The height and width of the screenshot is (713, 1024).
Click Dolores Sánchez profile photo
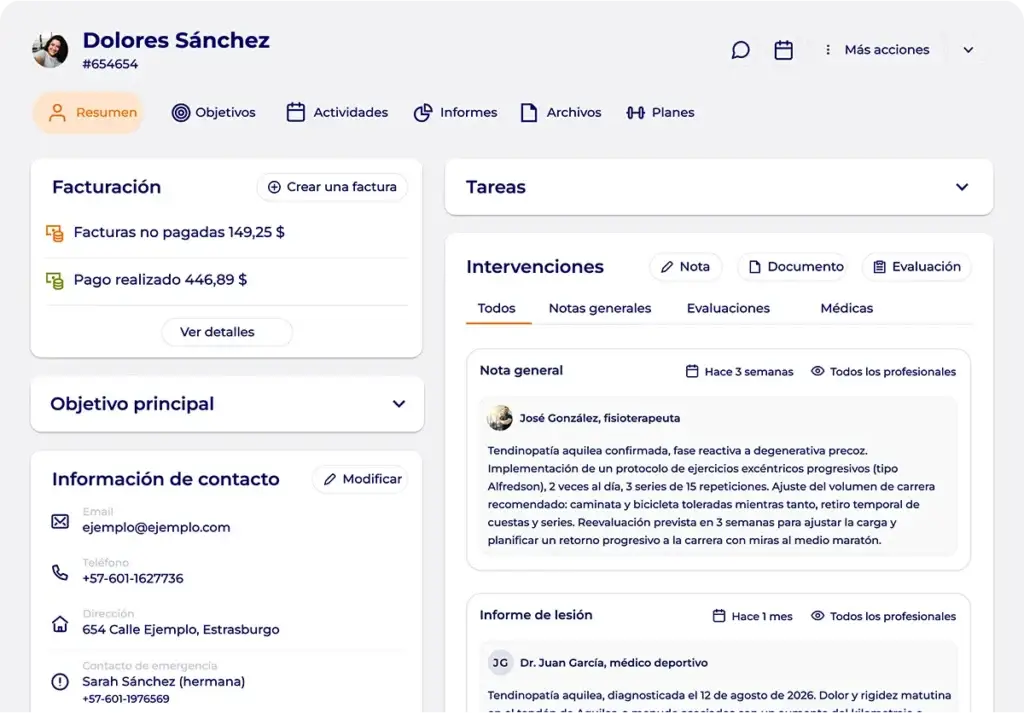pos(50,50)
